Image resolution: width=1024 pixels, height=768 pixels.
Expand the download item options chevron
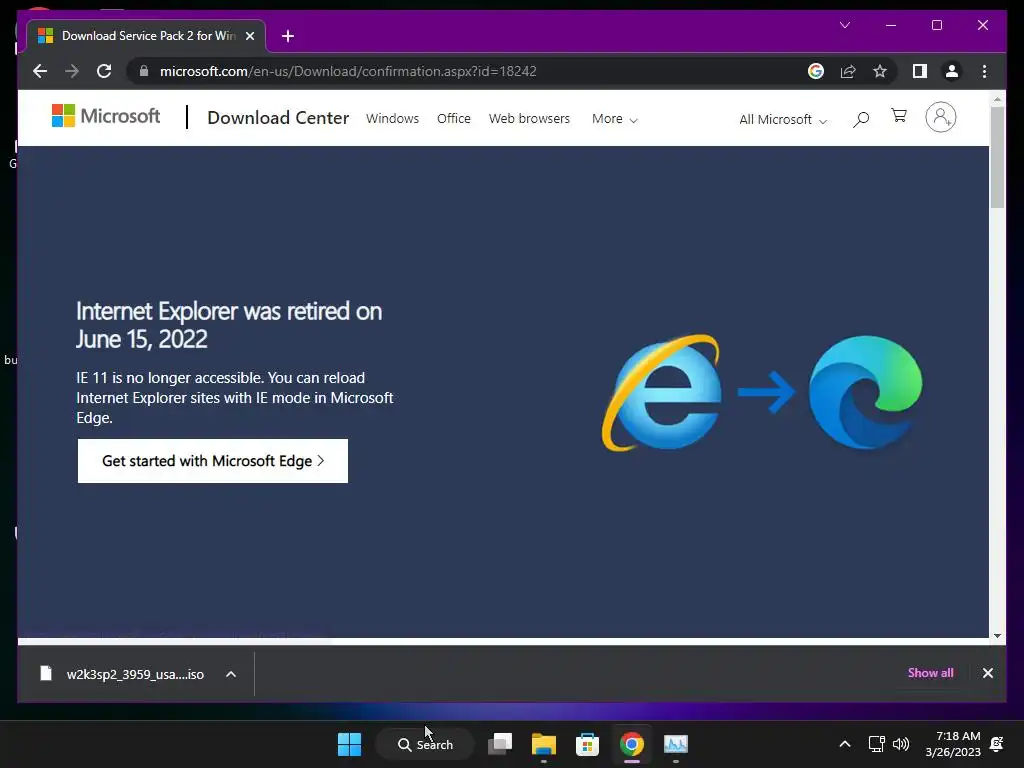click(x=231, y=674)
